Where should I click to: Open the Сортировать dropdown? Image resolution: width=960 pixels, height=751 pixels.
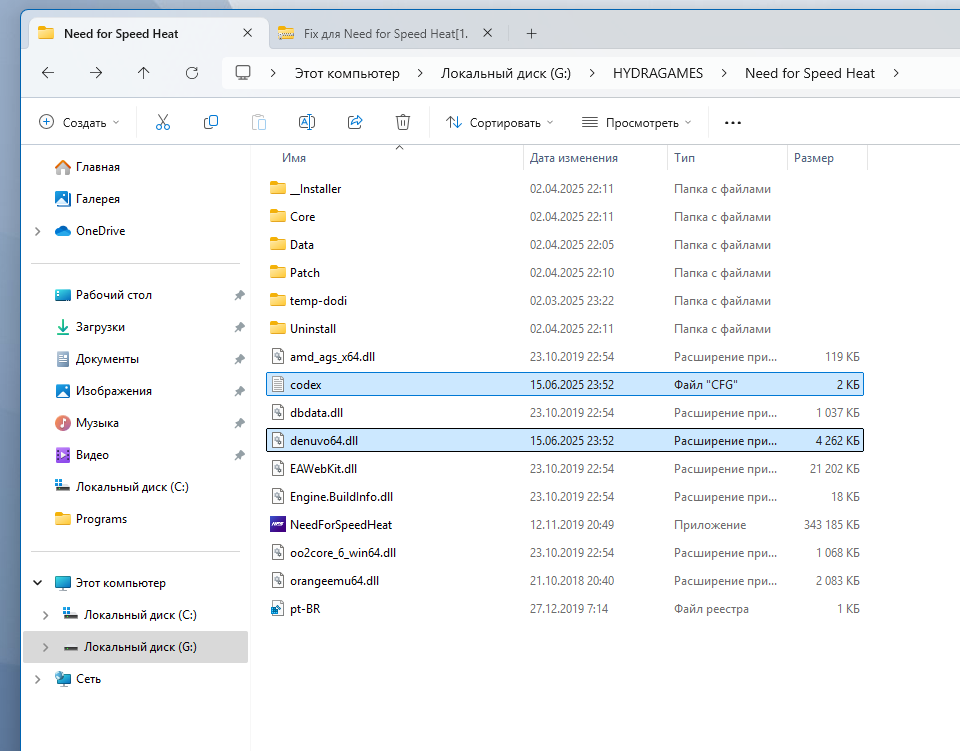[x=500, y=122]
